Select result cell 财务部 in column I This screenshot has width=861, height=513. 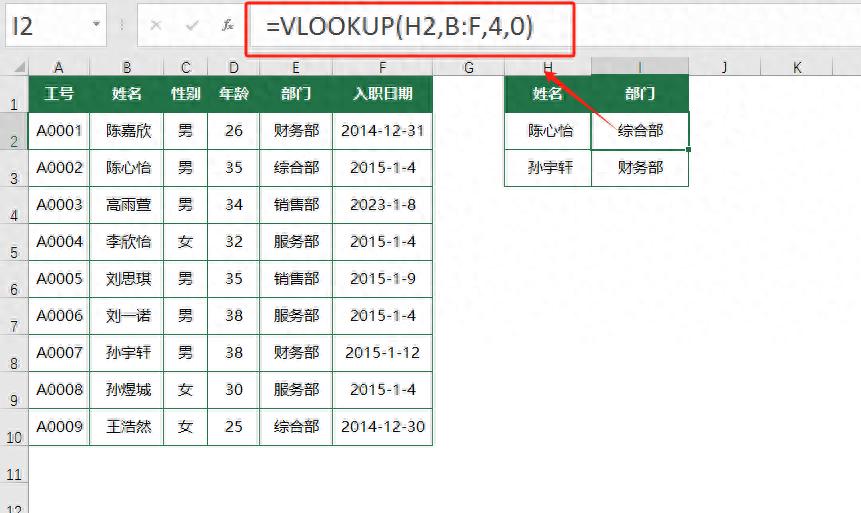tap(640, 168)
